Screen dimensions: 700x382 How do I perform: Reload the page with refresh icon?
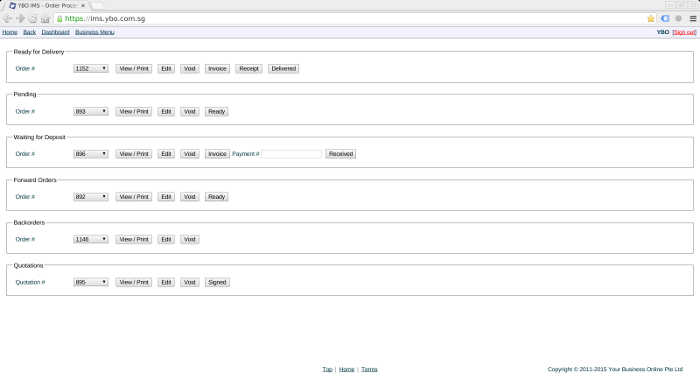[33, 19]
